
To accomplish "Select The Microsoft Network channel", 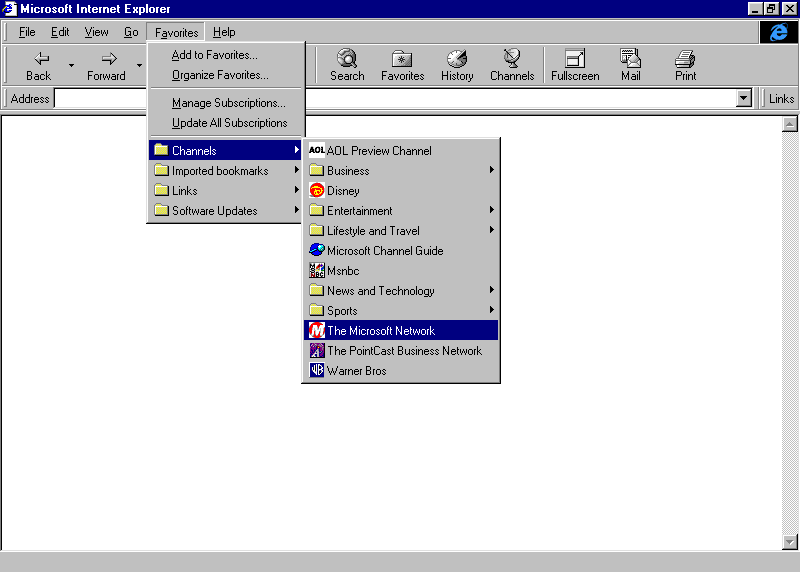I will [401, 331].
